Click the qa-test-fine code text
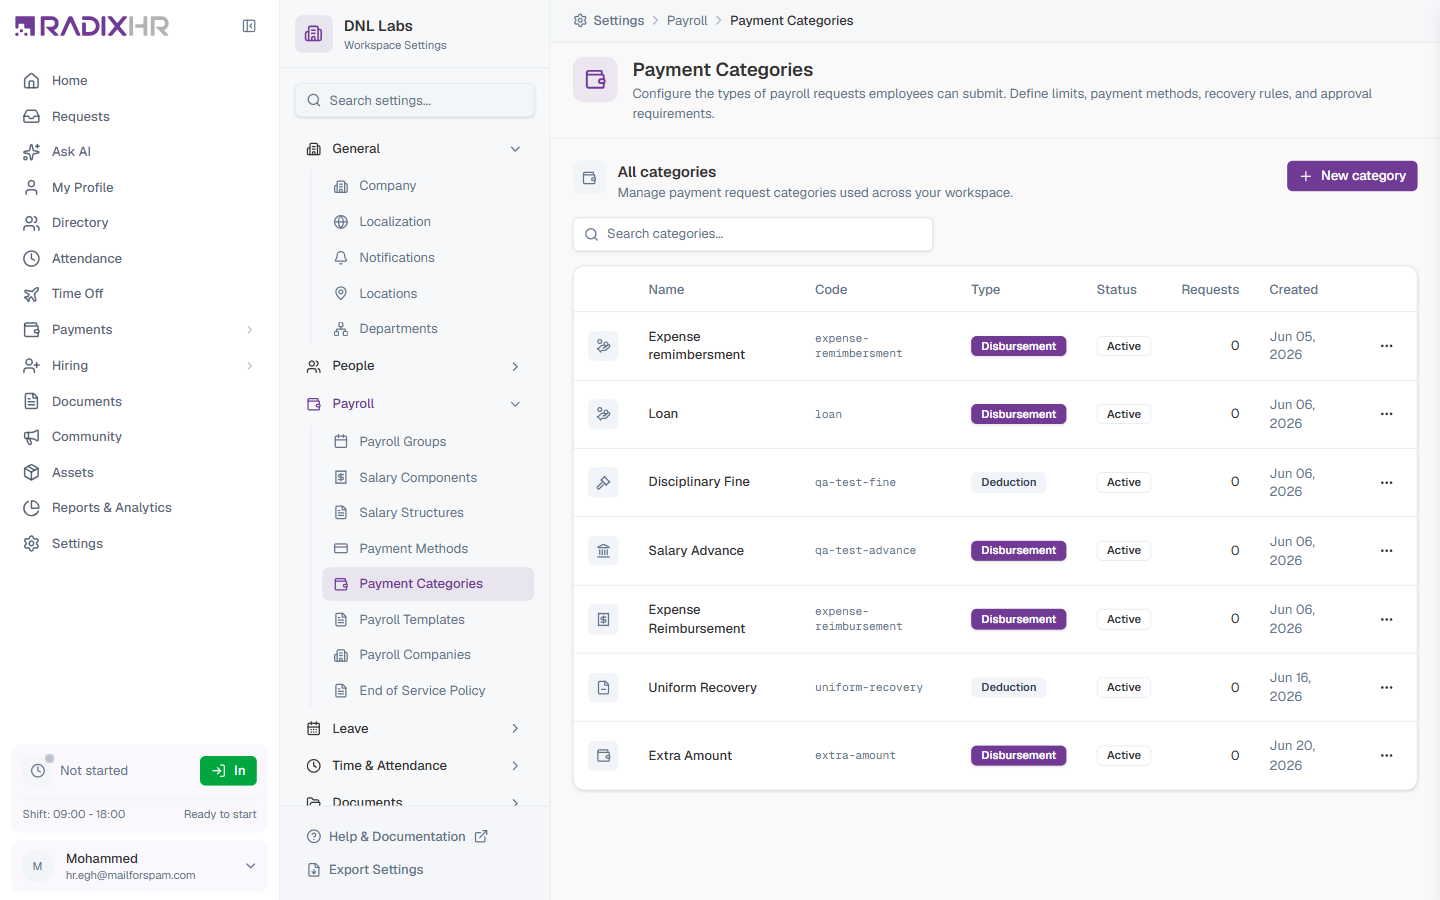1440x900 pixels. coord(855,483)
